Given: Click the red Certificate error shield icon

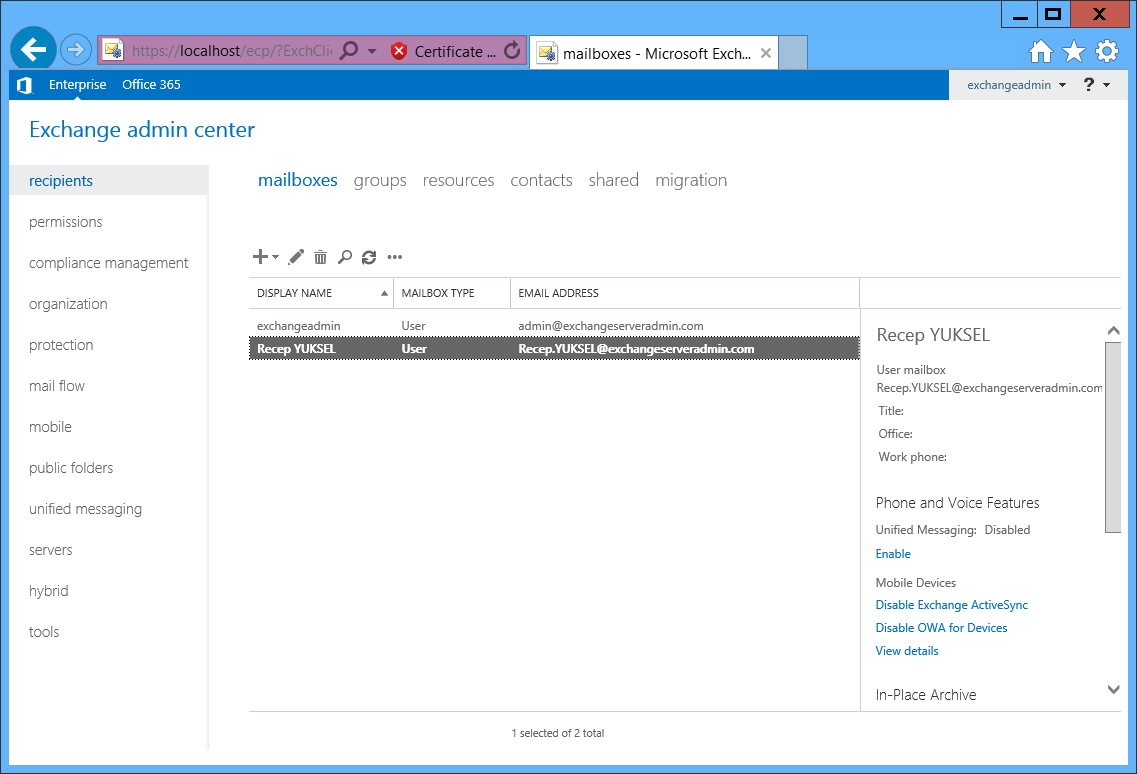Looking at the screenshot, I should tap(399, 52).
